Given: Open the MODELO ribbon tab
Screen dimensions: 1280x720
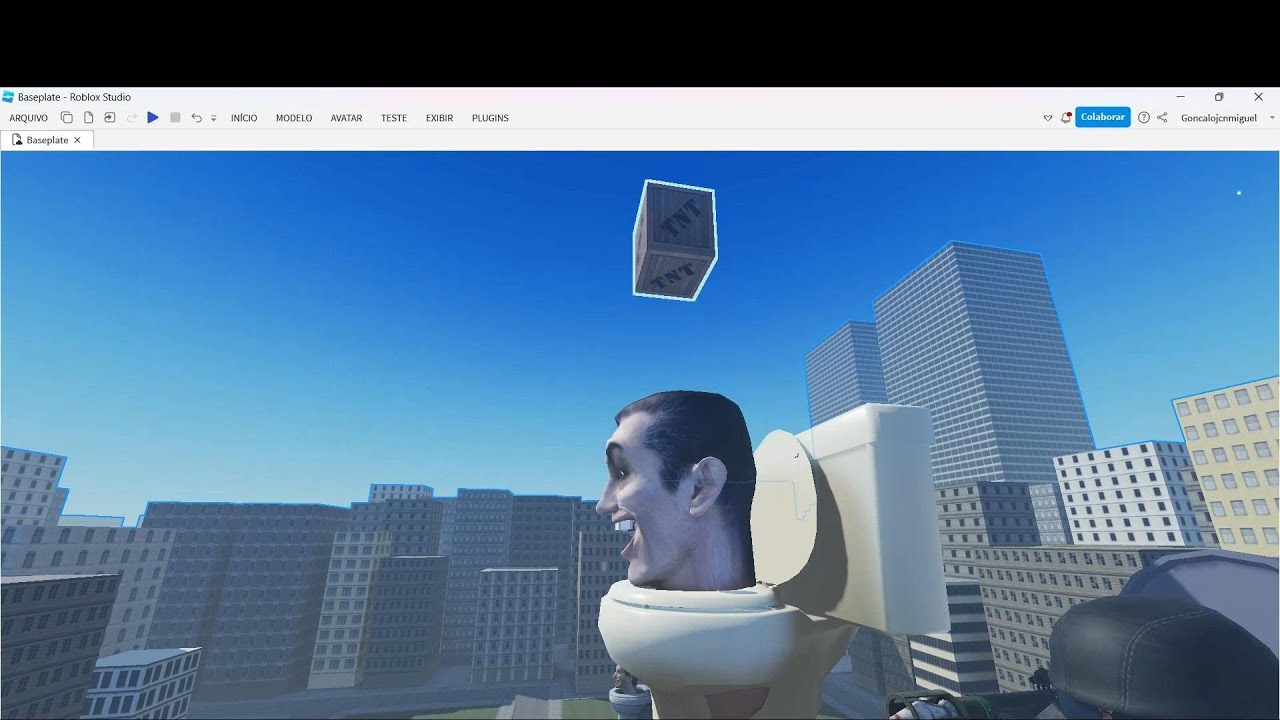Looking at the screenshot, I should 294,118.
